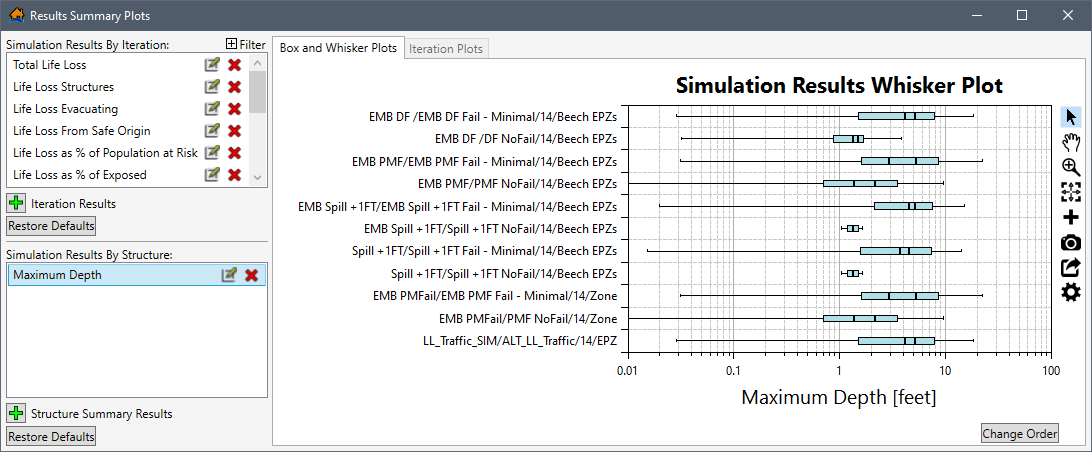Edit Life Loss as % of Exposed

212,175
